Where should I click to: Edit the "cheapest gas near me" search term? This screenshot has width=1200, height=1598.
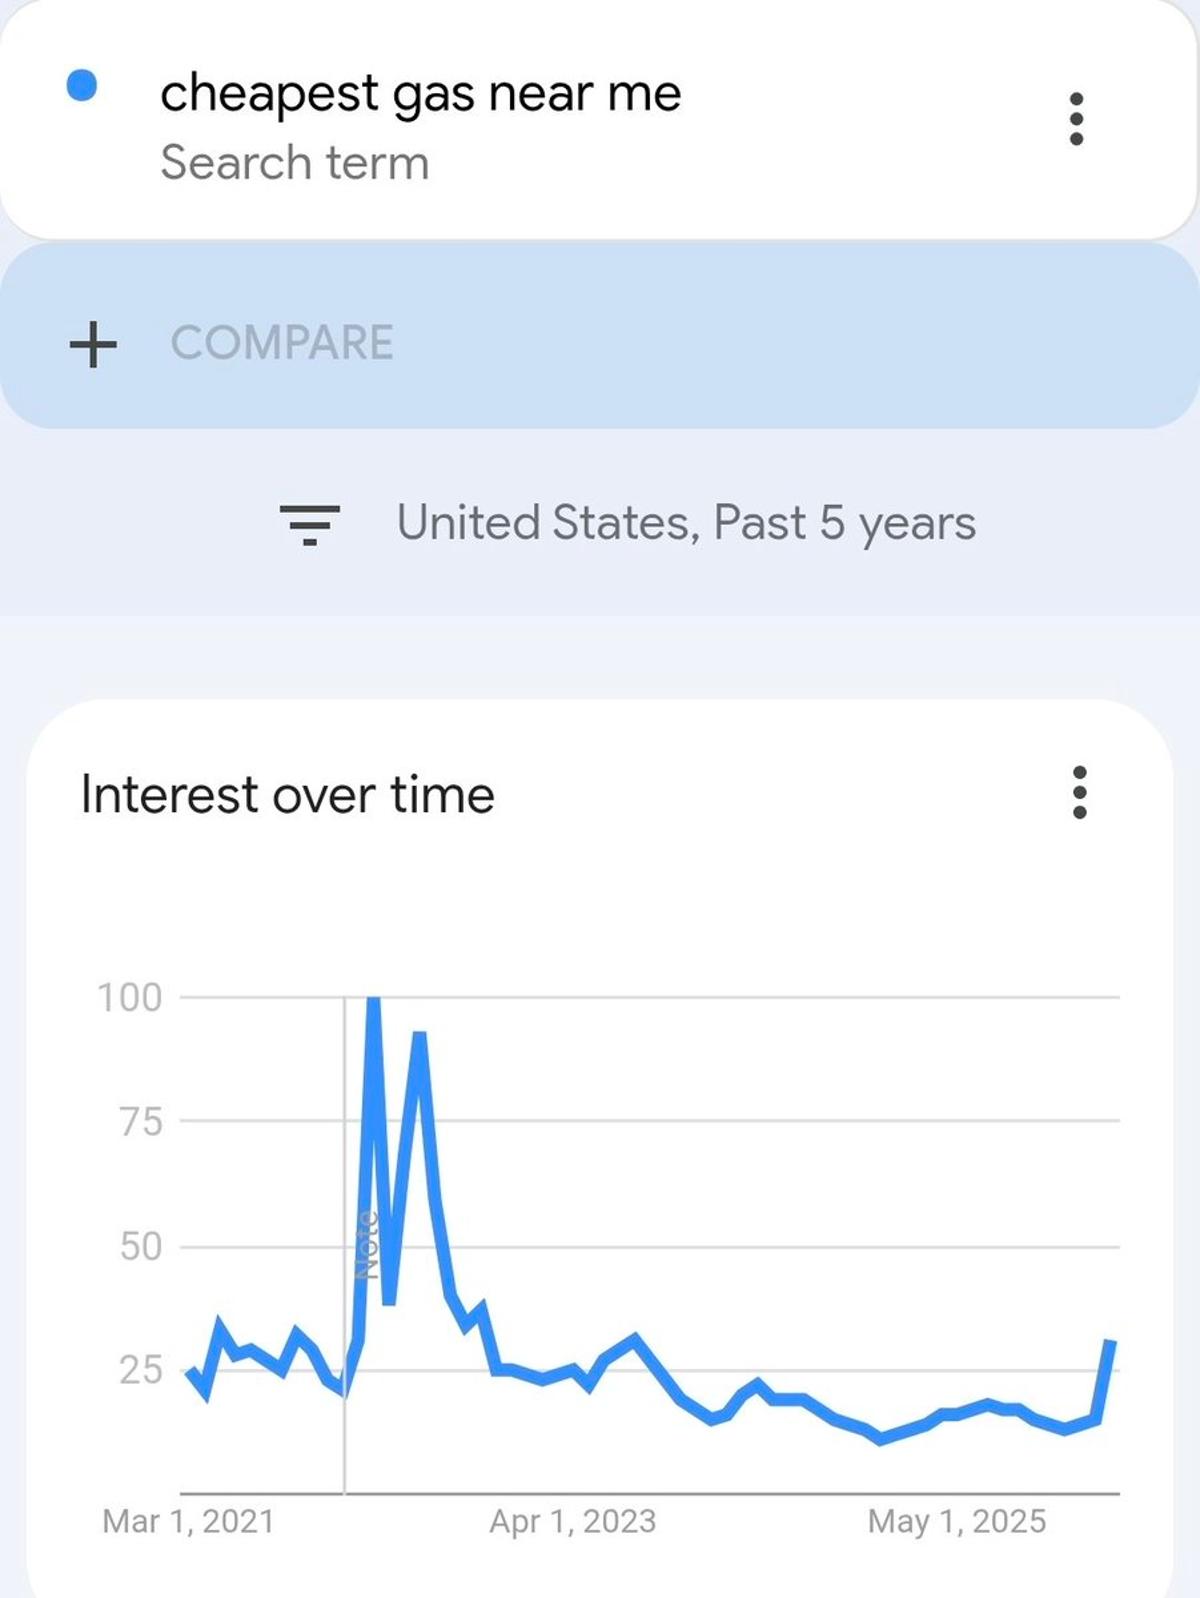pyautogui.click(x=420, y=94)
